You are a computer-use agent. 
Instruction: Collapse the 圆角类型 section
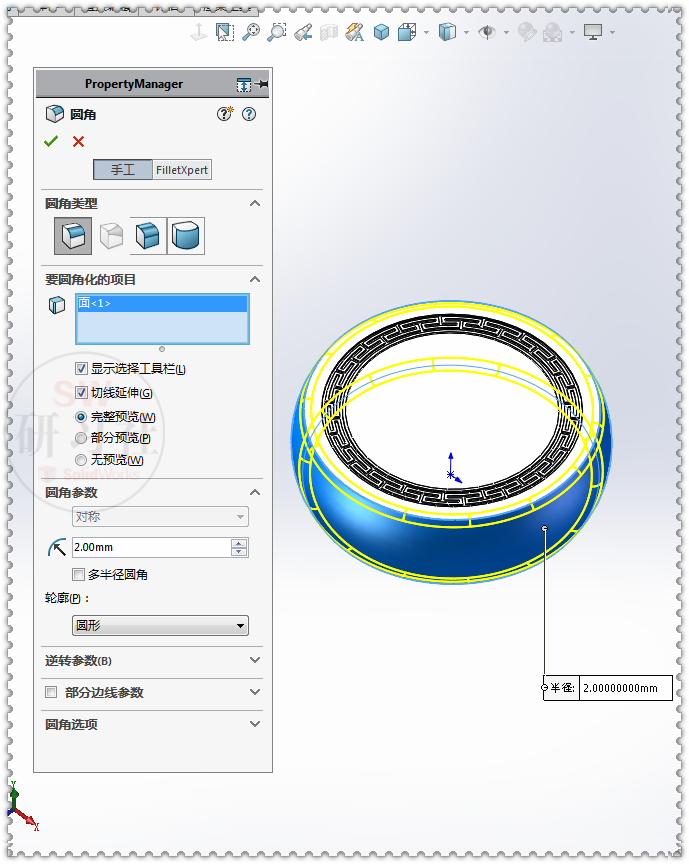tap(255, 203)
